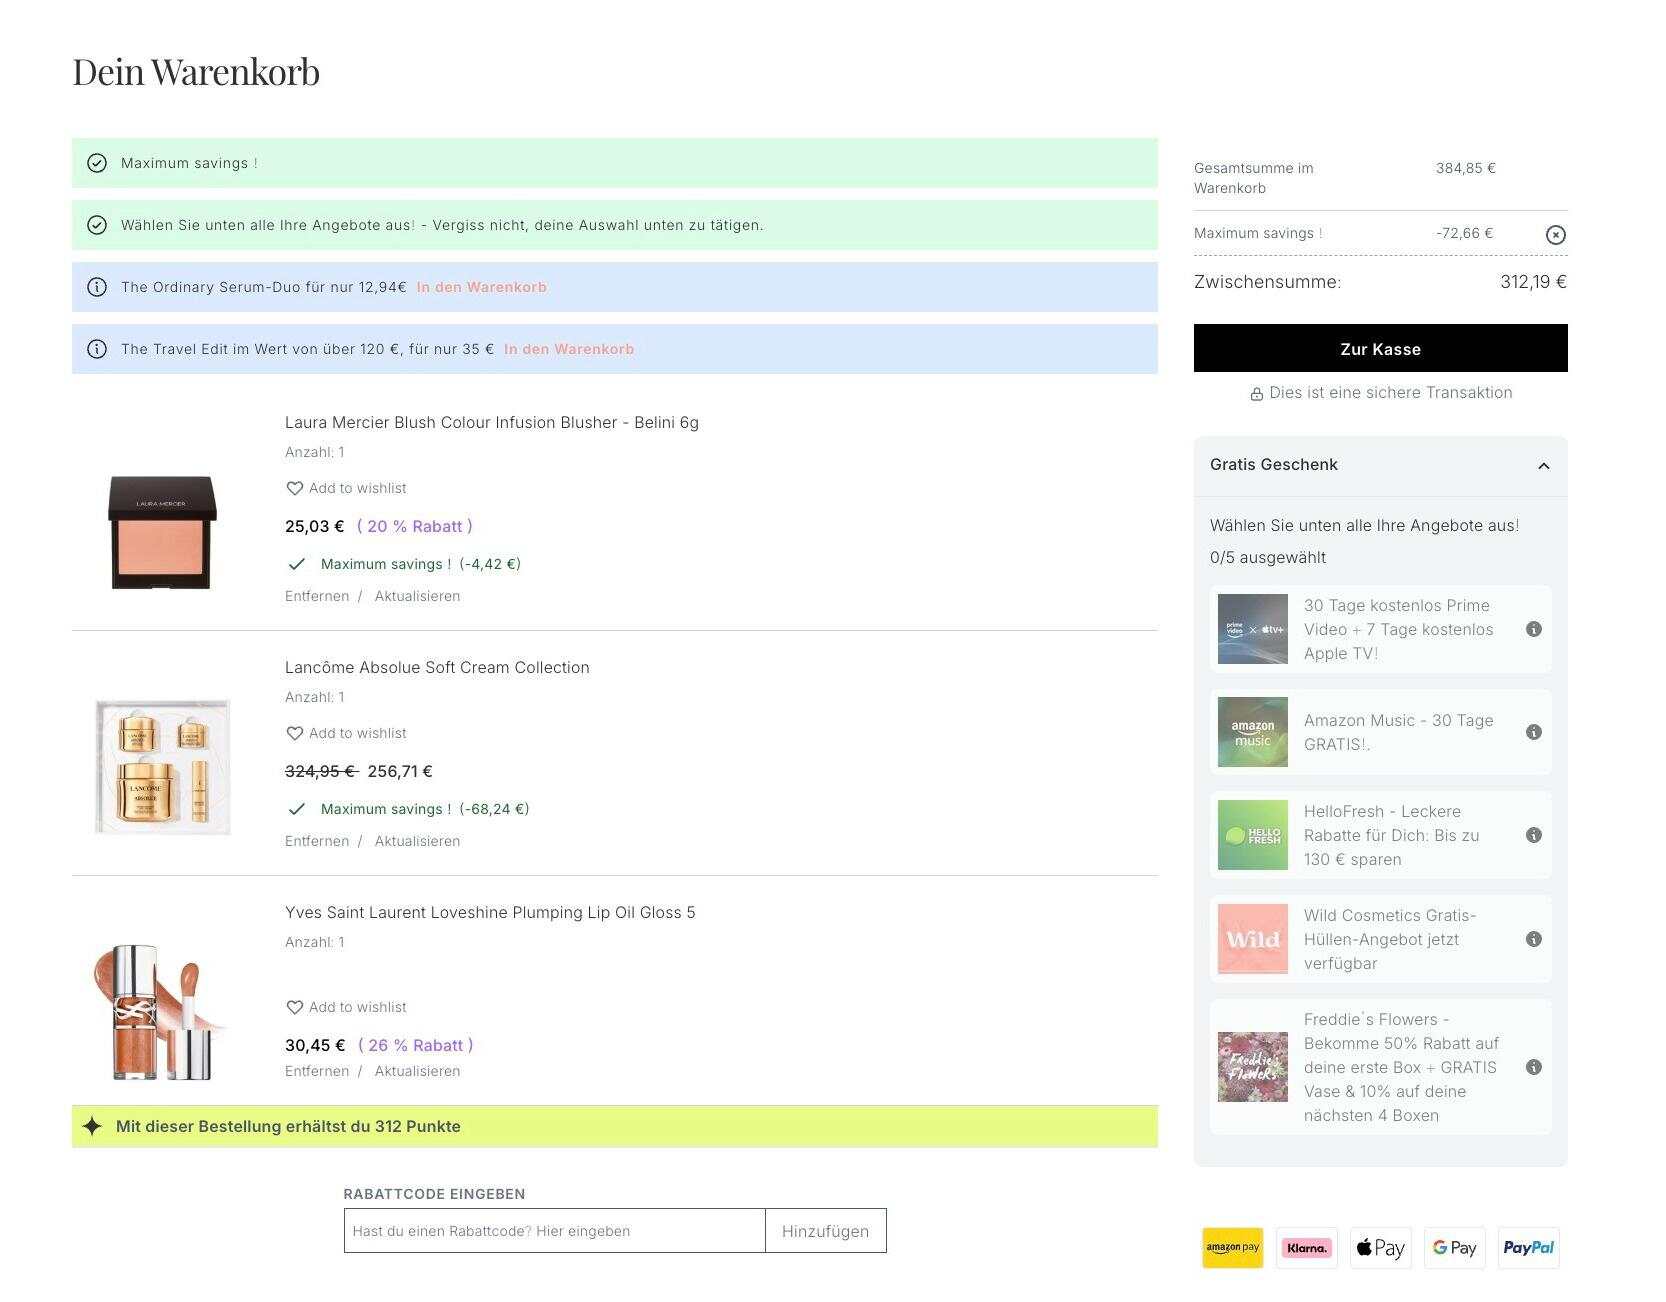Collapse the Gratis Geschenk panel chevron
This screenshot has width=1666, height=1302.
tap(1543, 465)
